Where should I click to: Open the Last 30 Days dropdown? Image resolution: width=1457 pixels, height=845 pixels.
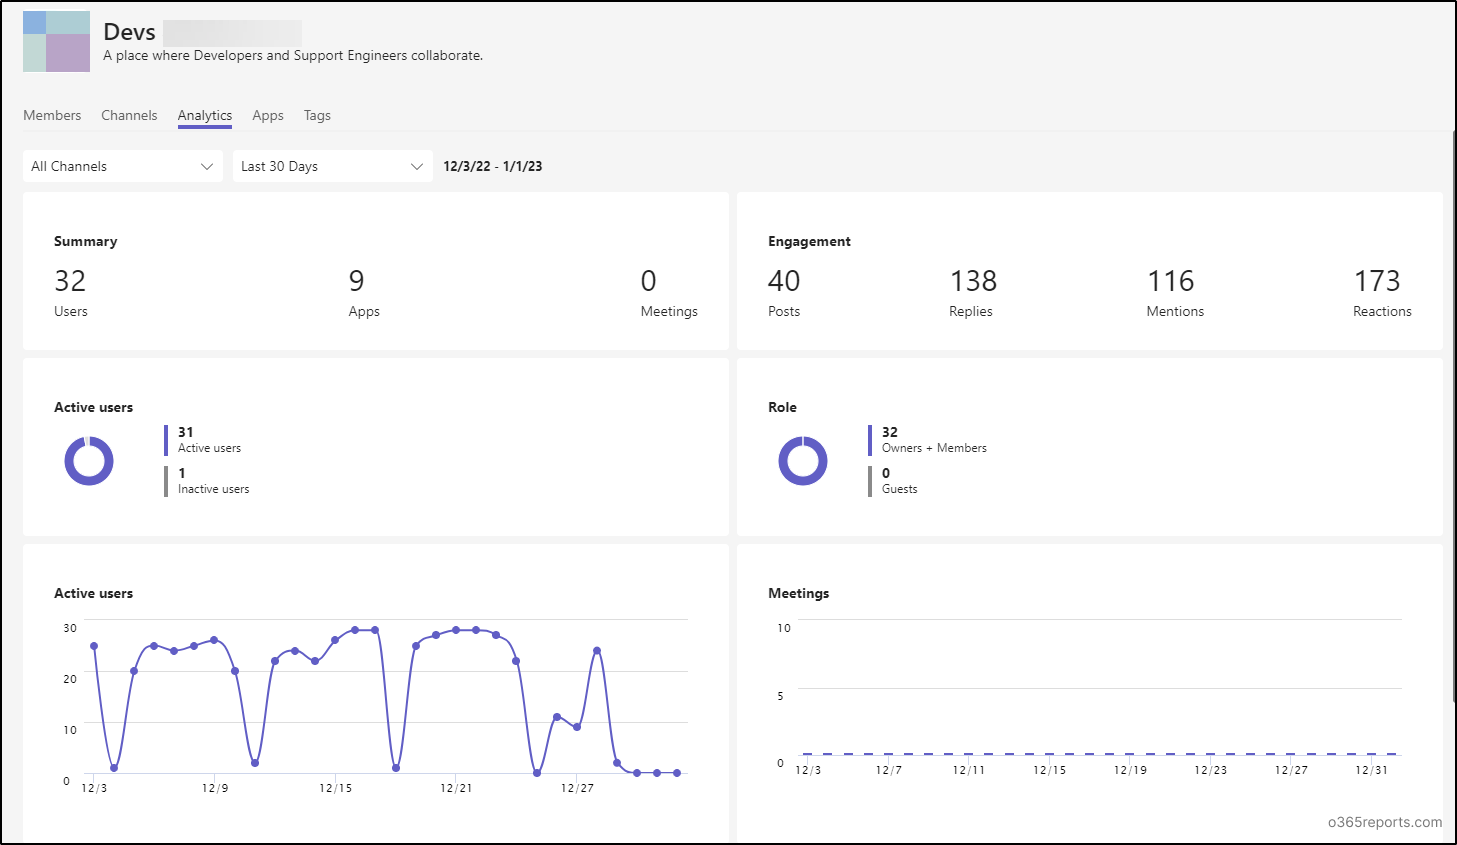(x=333, y=166)
